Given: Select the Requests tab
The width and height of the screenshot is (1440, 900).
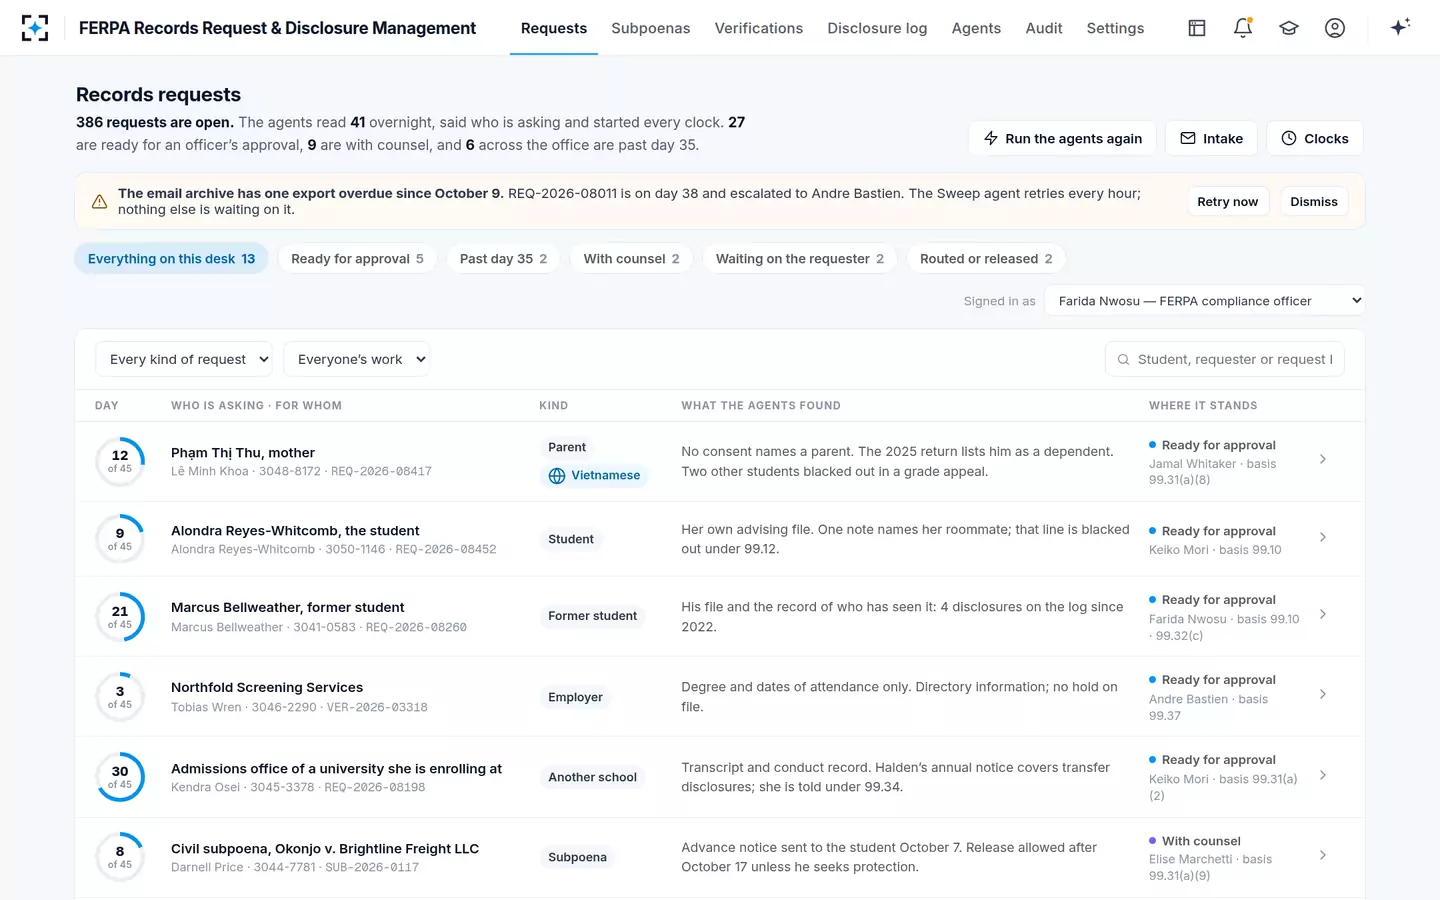Looking at the screenshot, I should coord(554,28).
